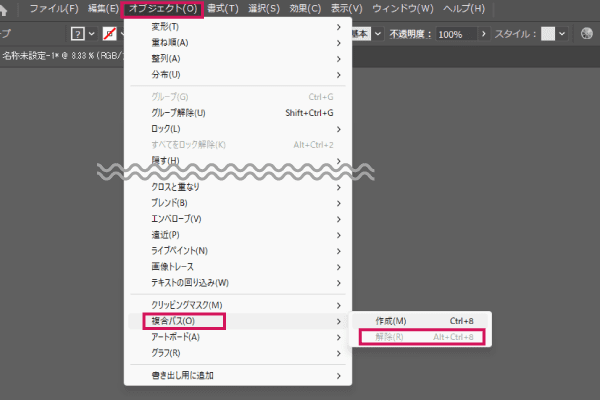
Task: Open the クリッピングマスク(M) submenu
Action: [x=238, y=305]
